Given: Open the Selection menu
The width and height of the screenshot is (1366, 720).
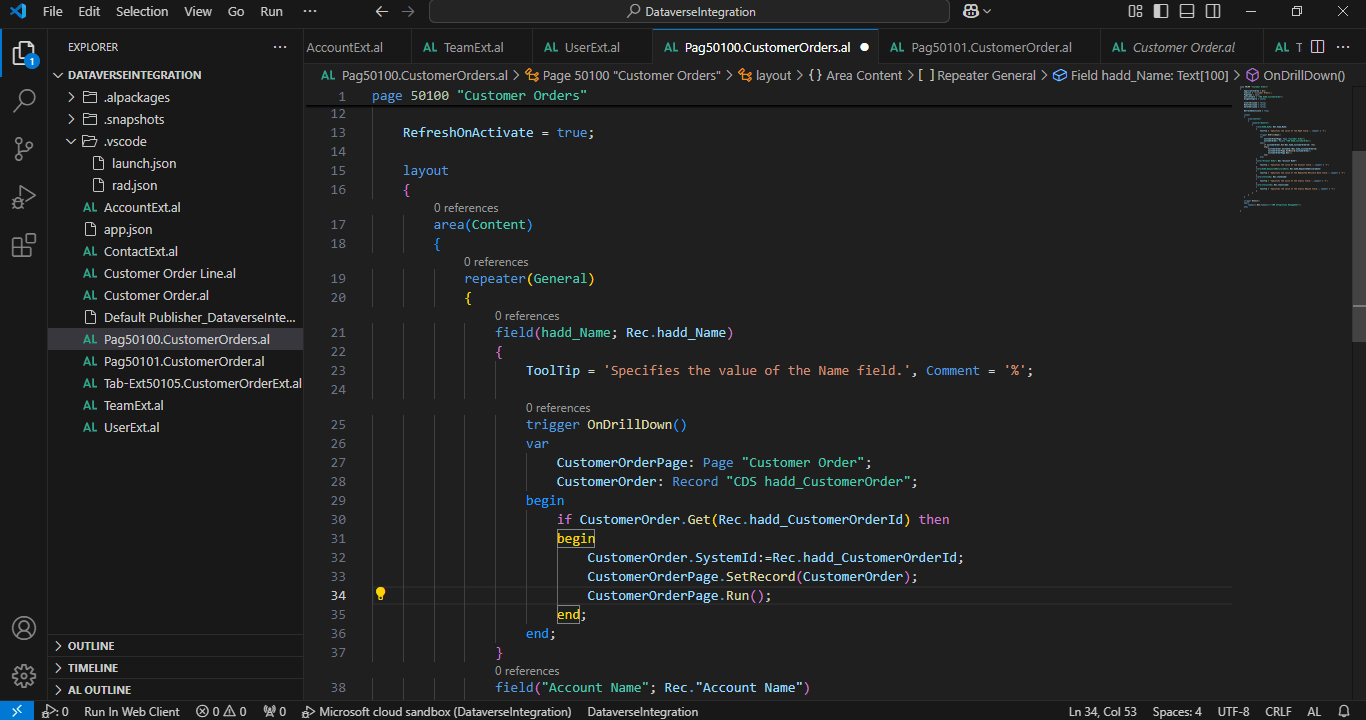Looking at the screenshot, I should 142,12.
